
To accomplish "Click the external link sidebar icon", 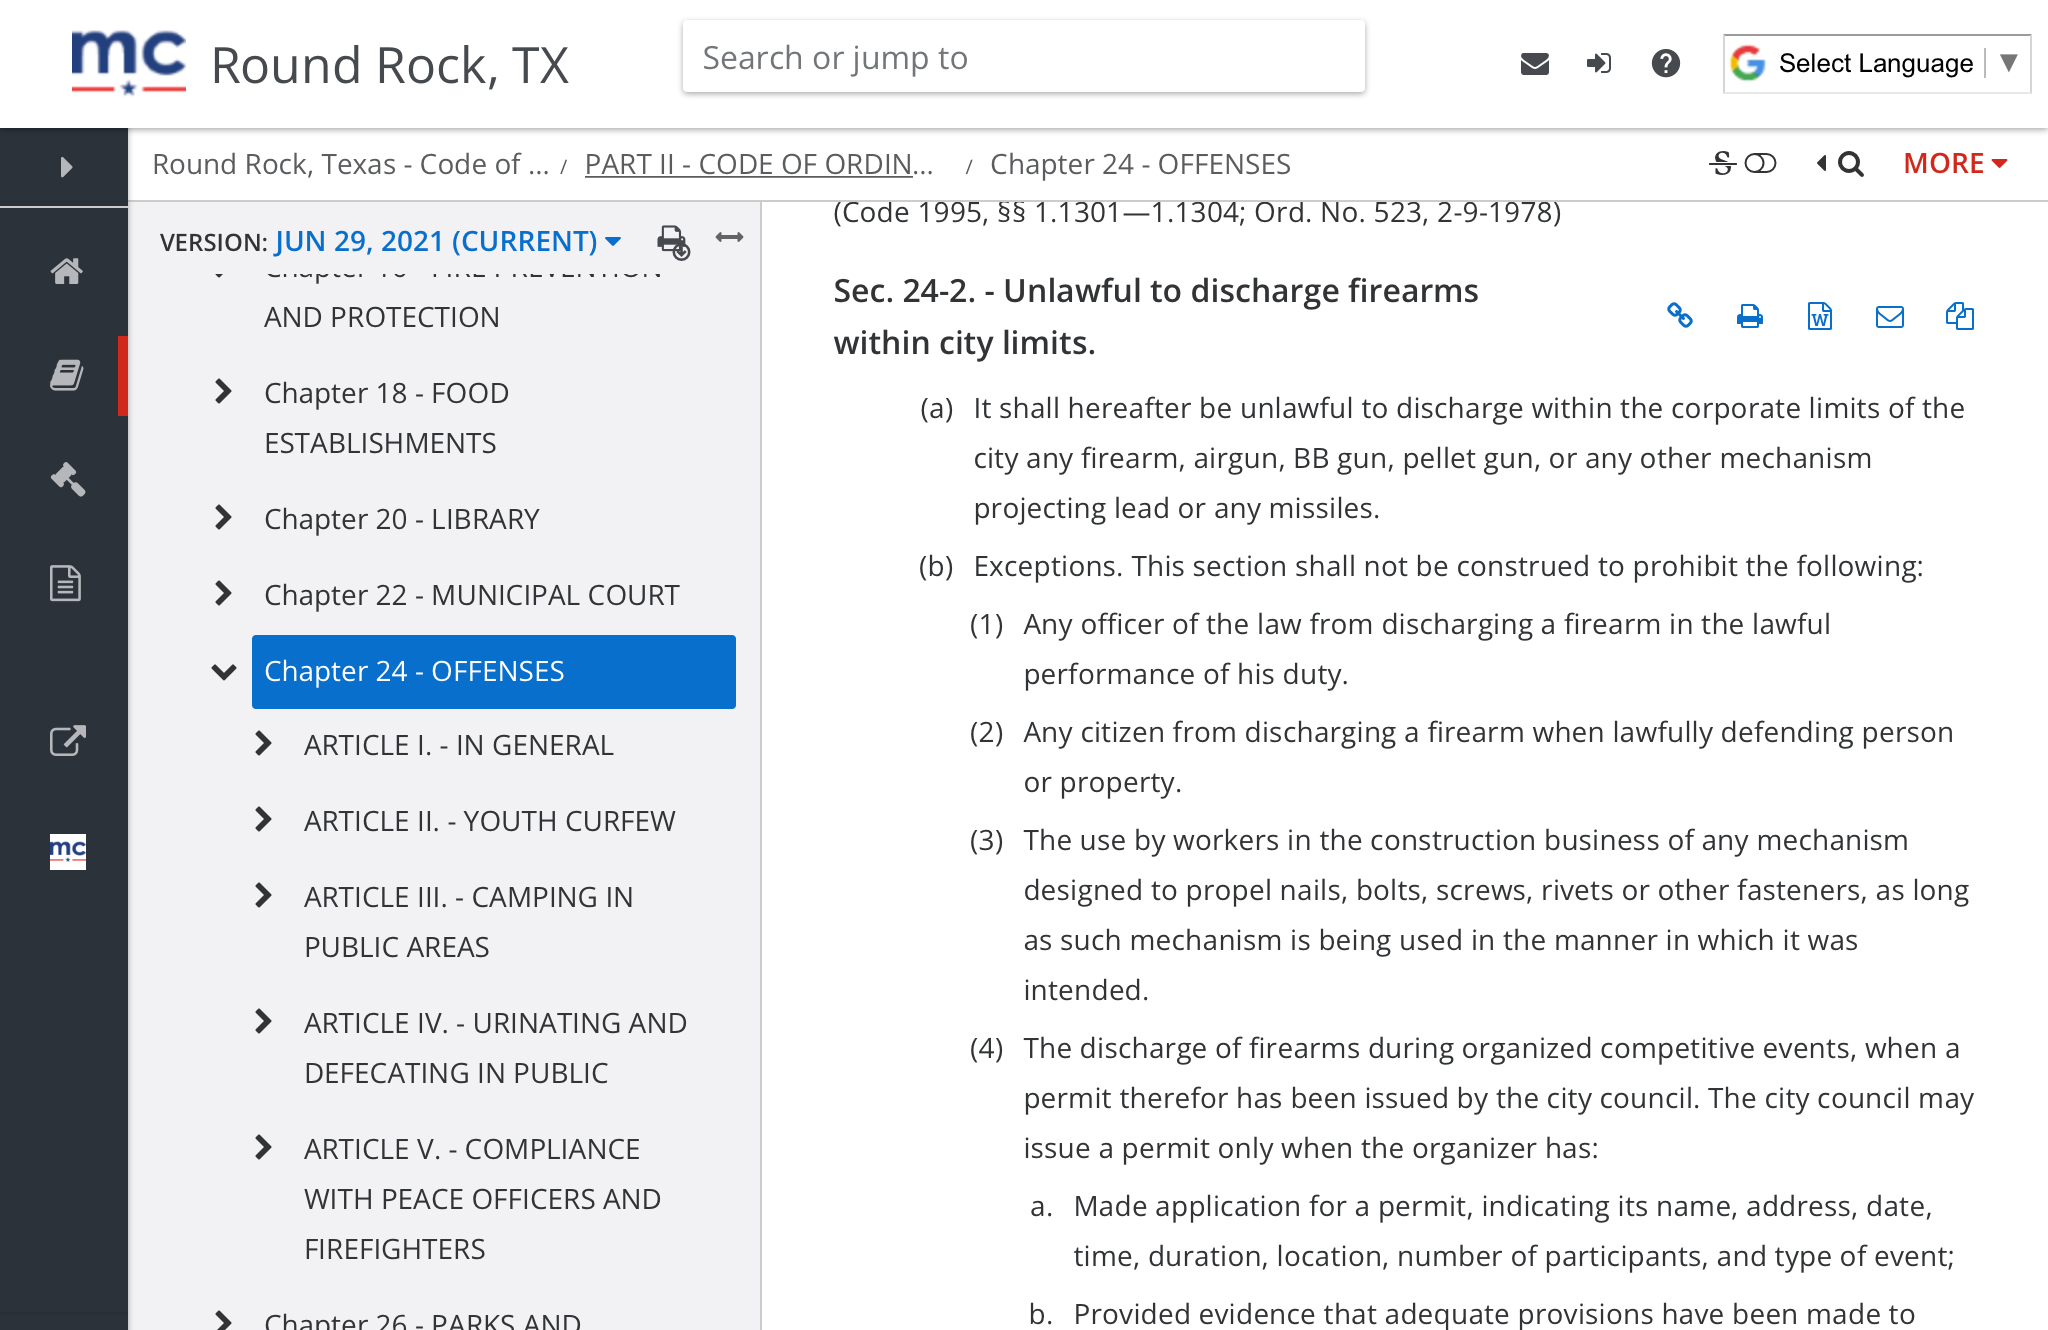I will click(67, 740).
